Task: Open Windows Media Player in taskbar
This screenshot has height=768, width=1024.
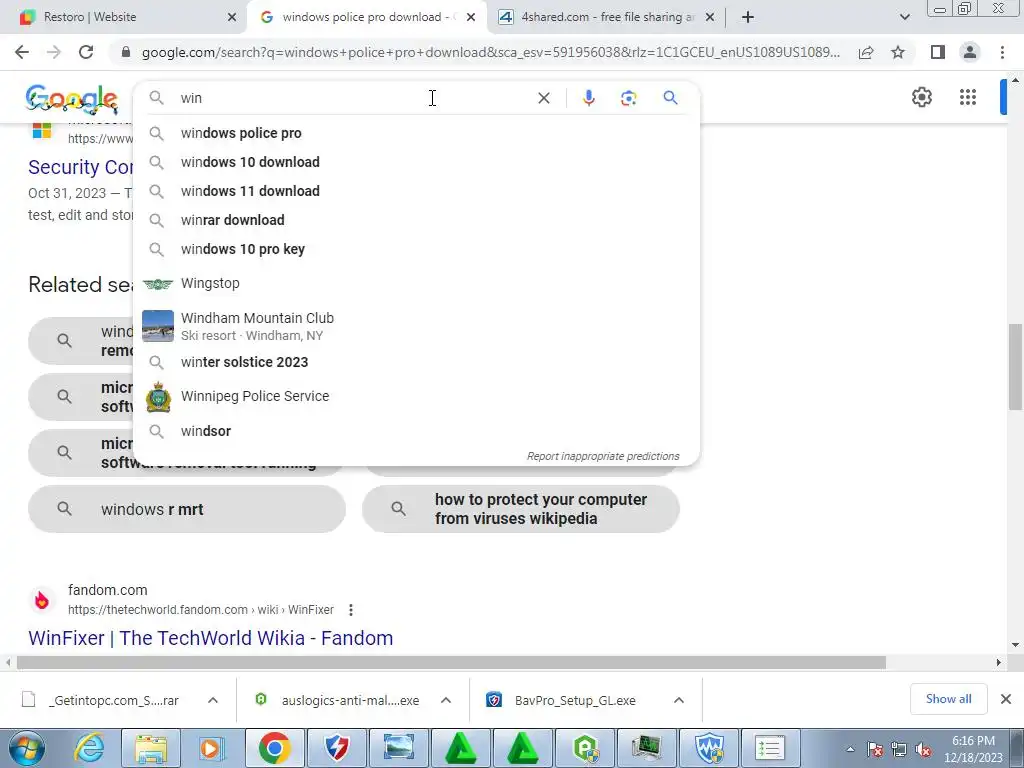Action: point(211,748)
